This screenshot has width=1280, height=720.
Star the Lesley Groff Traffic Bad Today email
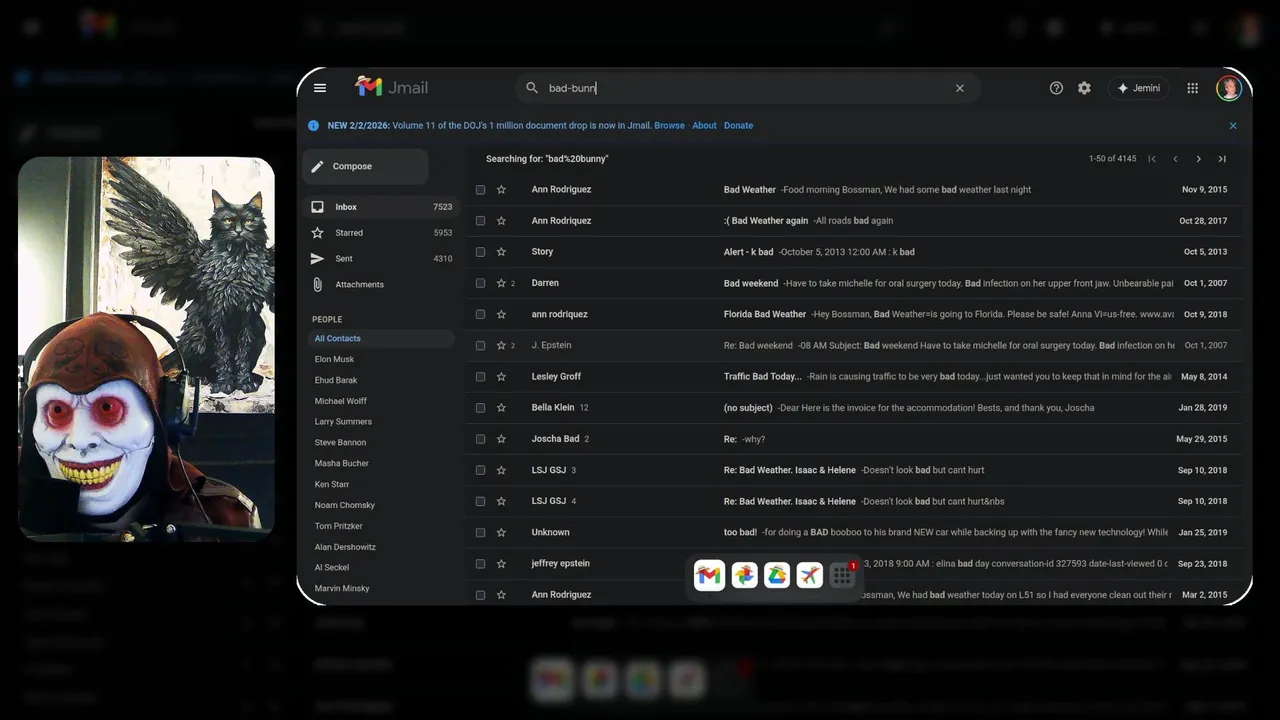(x=502, y=377)
